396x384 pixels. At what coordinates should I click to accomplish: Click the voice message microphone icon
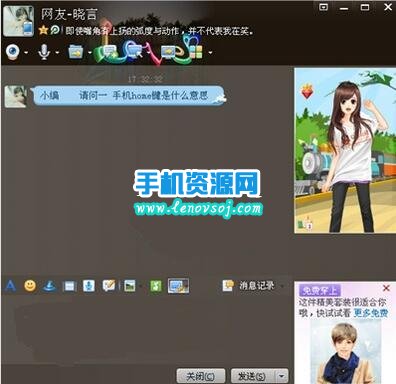[x=89, y=286]
